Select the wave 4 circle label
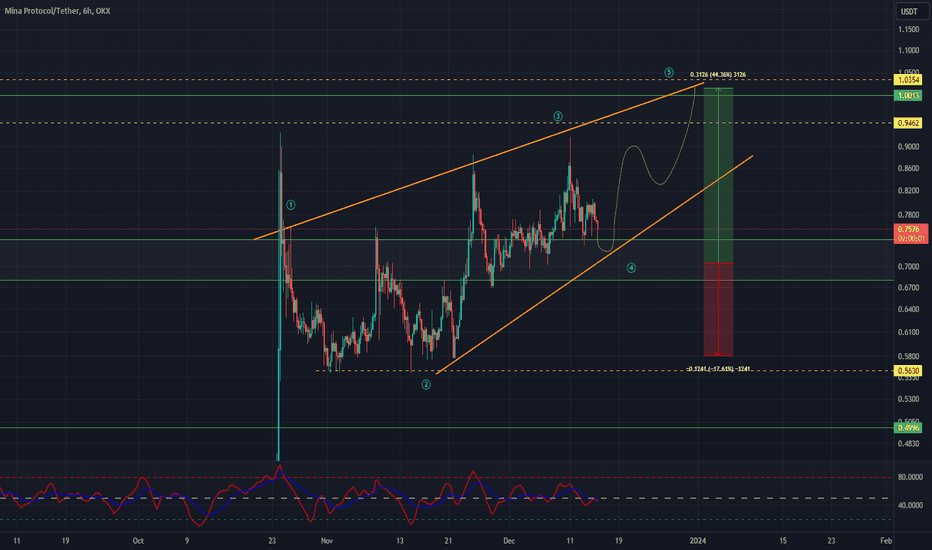The height and width of the screenshot is (550, 932). [x=631, y=268]
